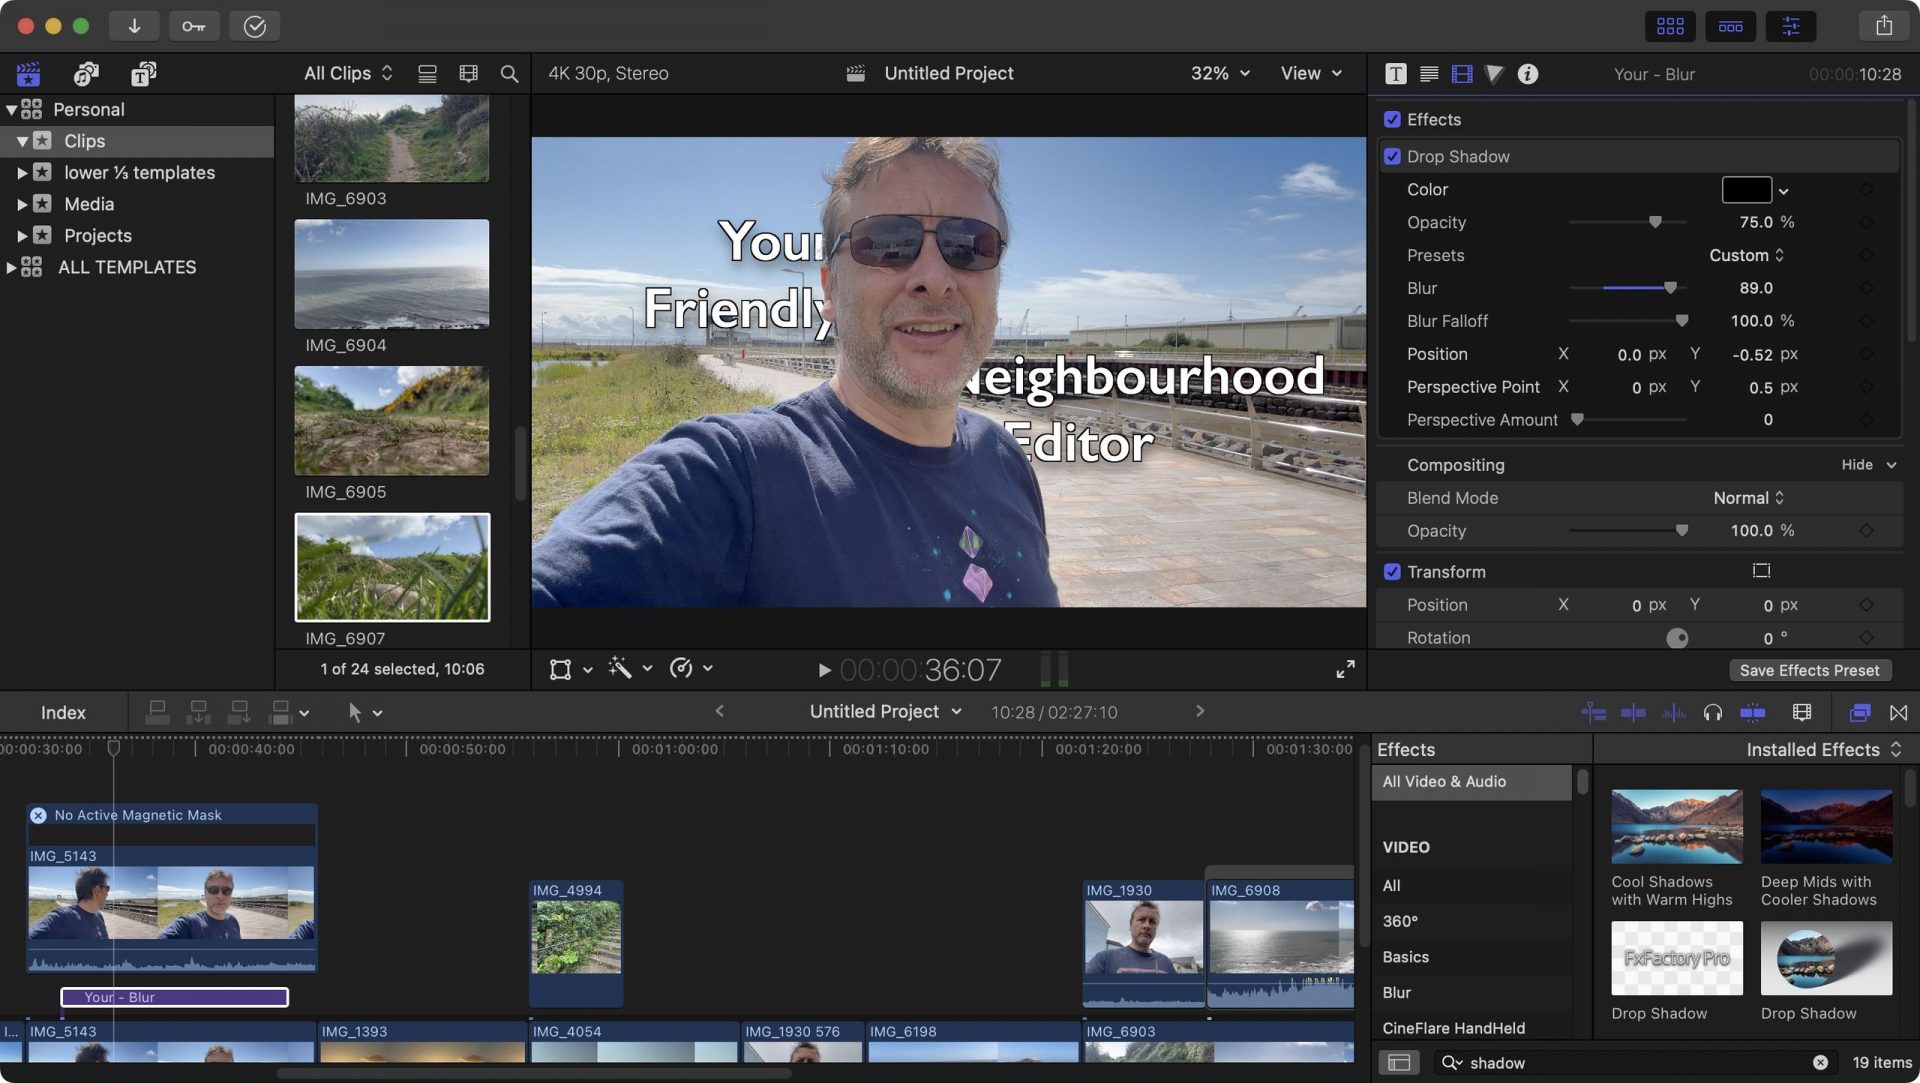This screenshot has width=1920, height=1083.
Task: Disable the Drop Shadow effect checkbox
Action: tap(1392, 156)
